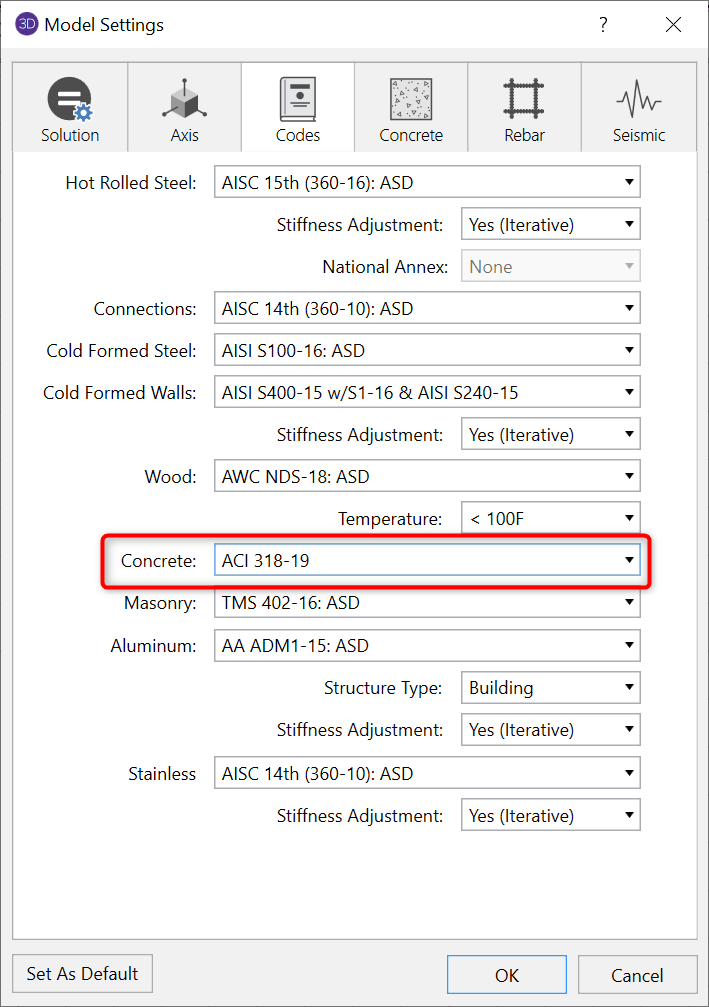Click the Codes book icon

point(297,100)
